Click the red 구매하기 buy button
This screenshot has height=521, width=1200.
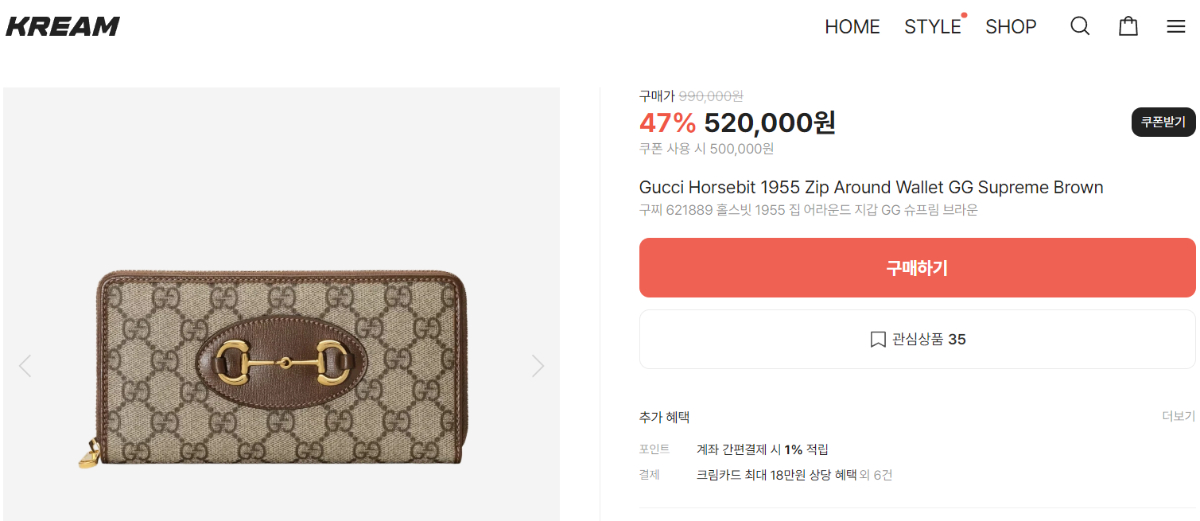click(x=917, y=268)
